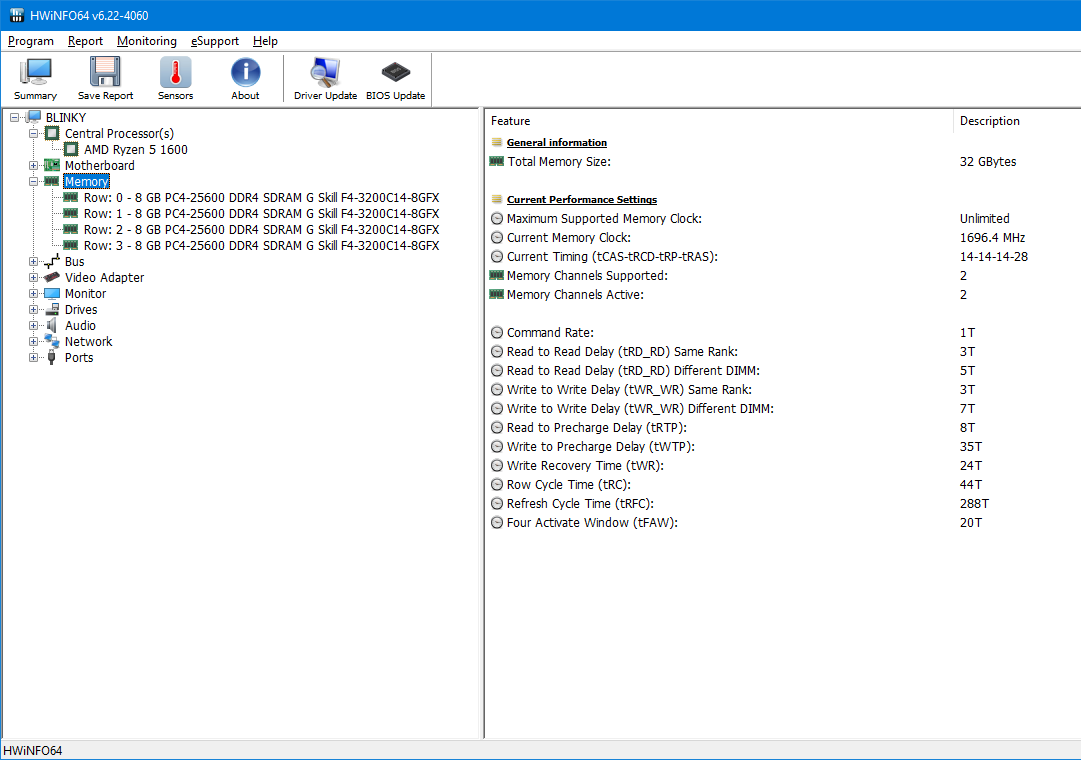Click the Current Performance Settings heading

(x=582, y=199)
